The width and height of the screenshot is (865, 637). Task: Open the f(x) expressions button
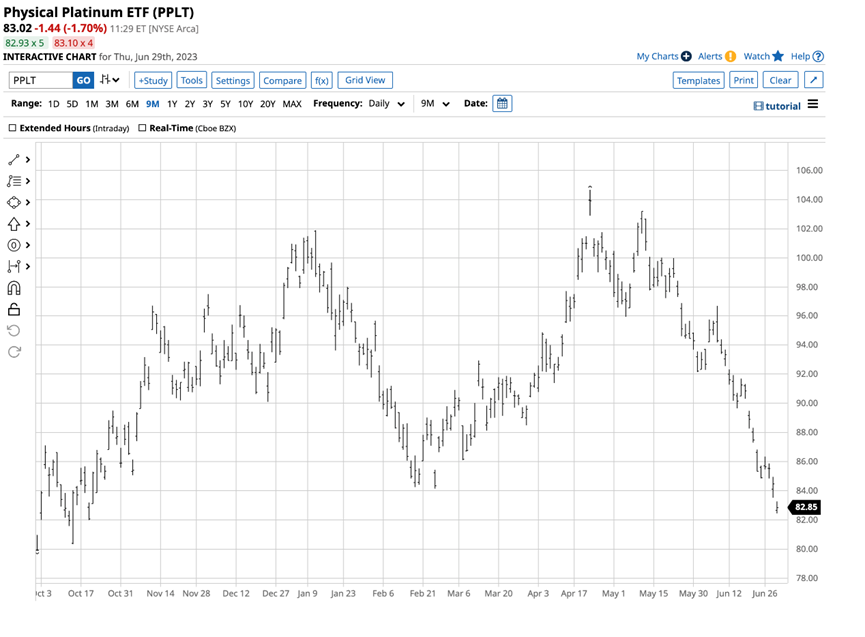322,80
